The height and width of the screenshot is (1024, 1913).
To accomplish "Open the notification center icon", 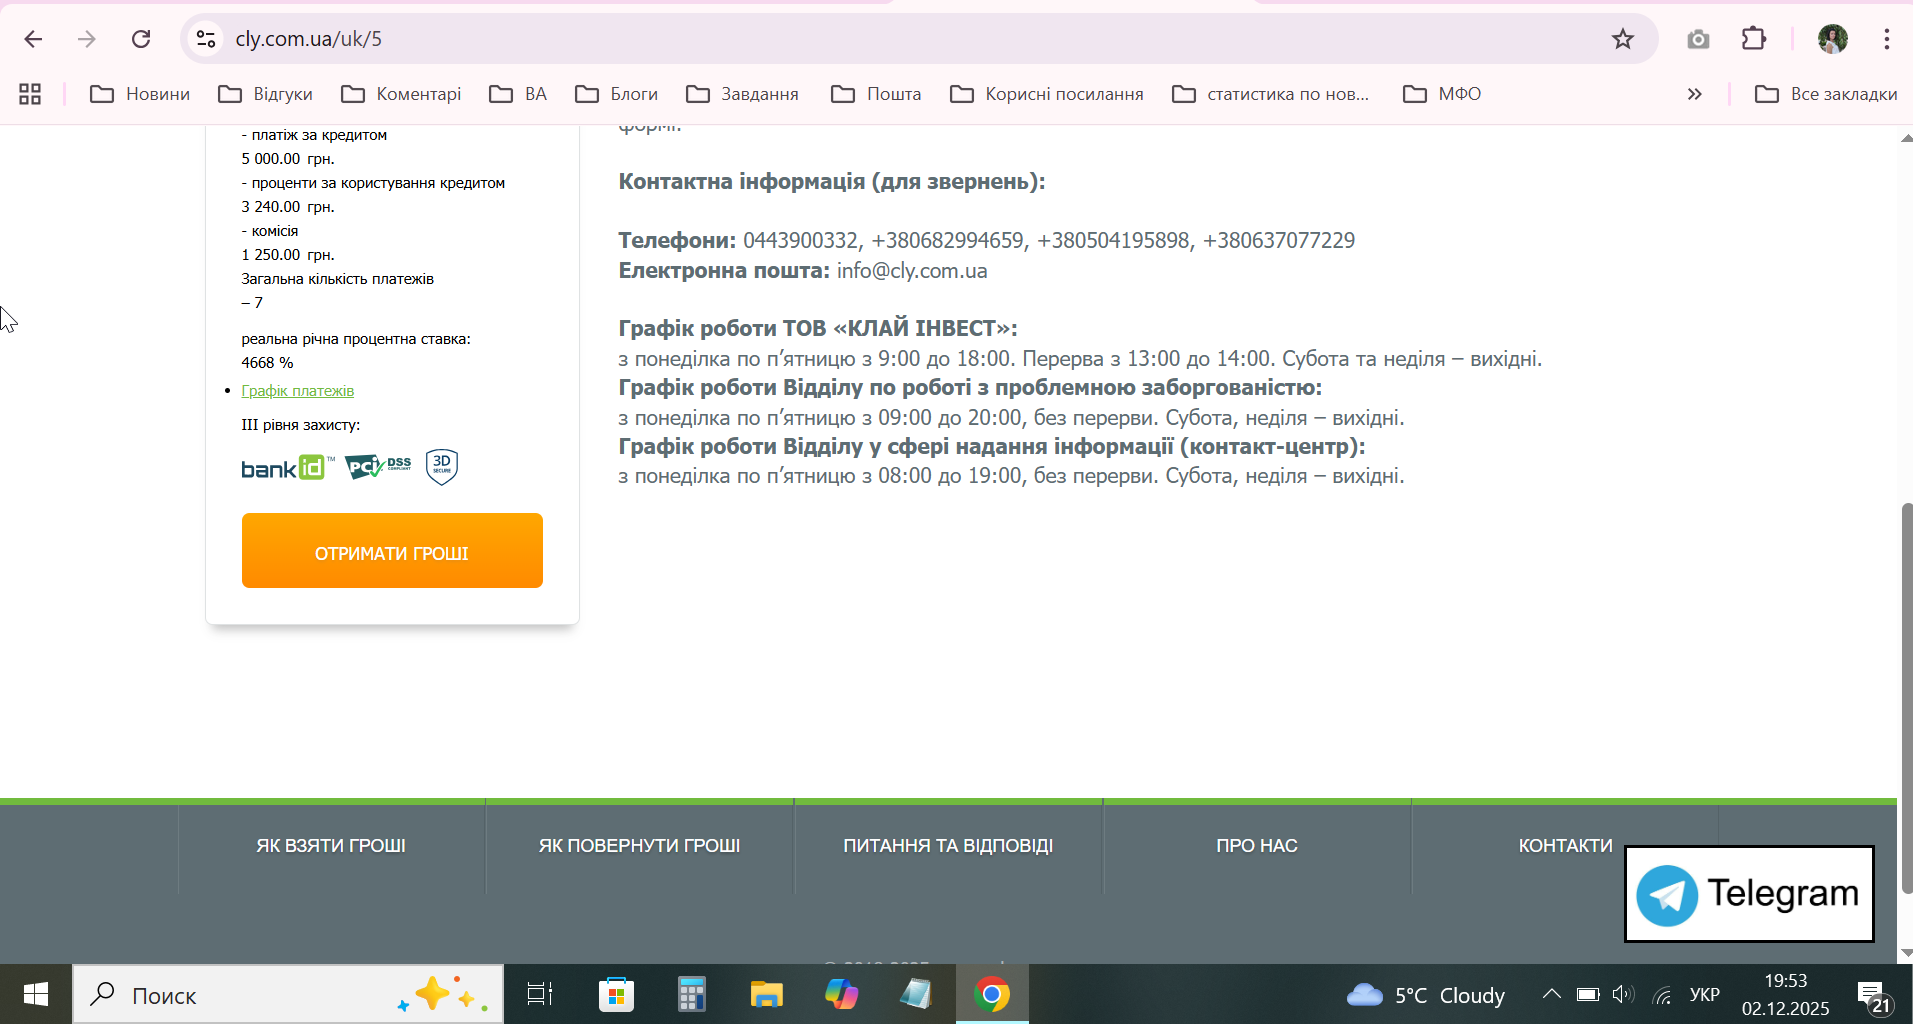I will click(x=1874, y=996).
